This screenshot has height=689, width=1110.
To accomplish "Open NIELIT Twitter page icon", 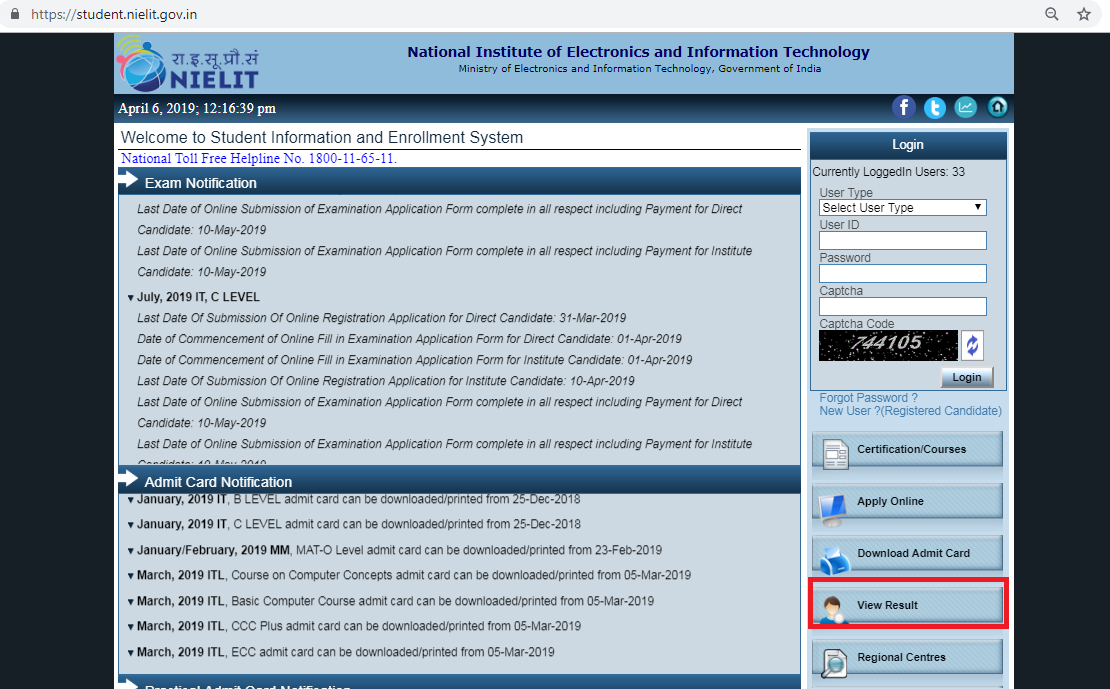I will 934,108.
